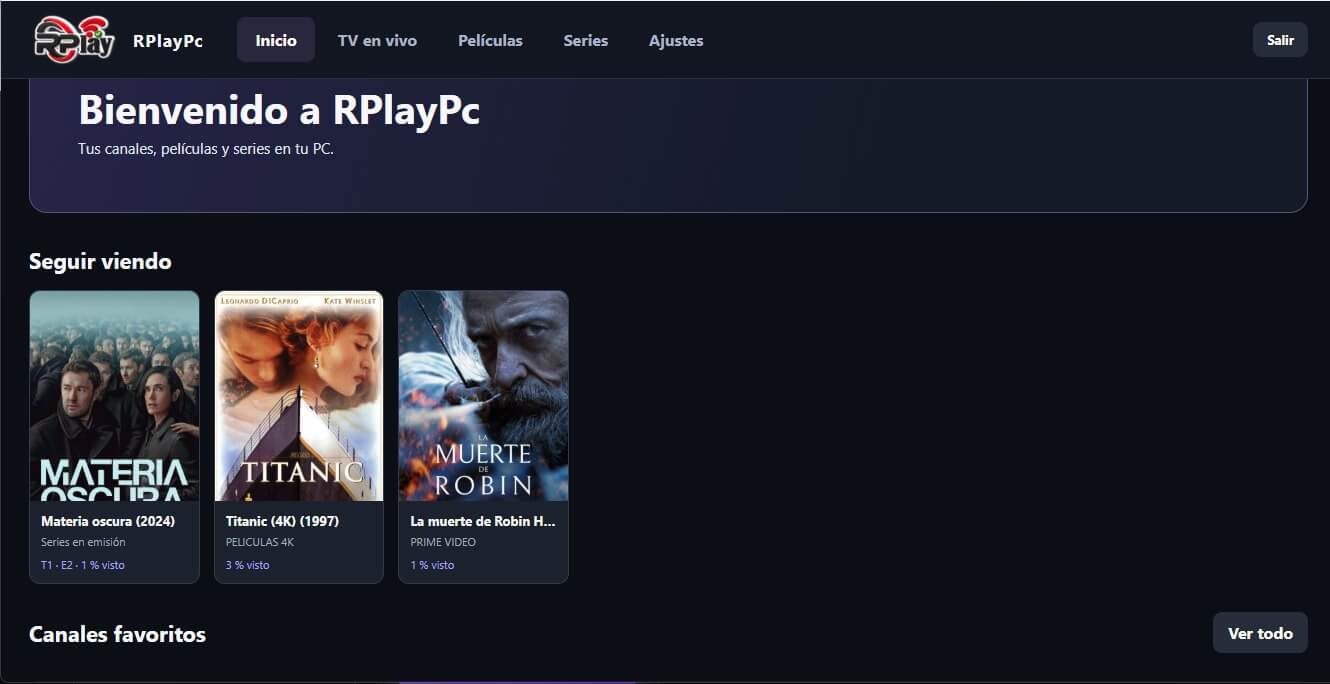Viewport: 1330px width, 684px height.
Task: Select the title La muerte de Robin H...
Action: 483,521
